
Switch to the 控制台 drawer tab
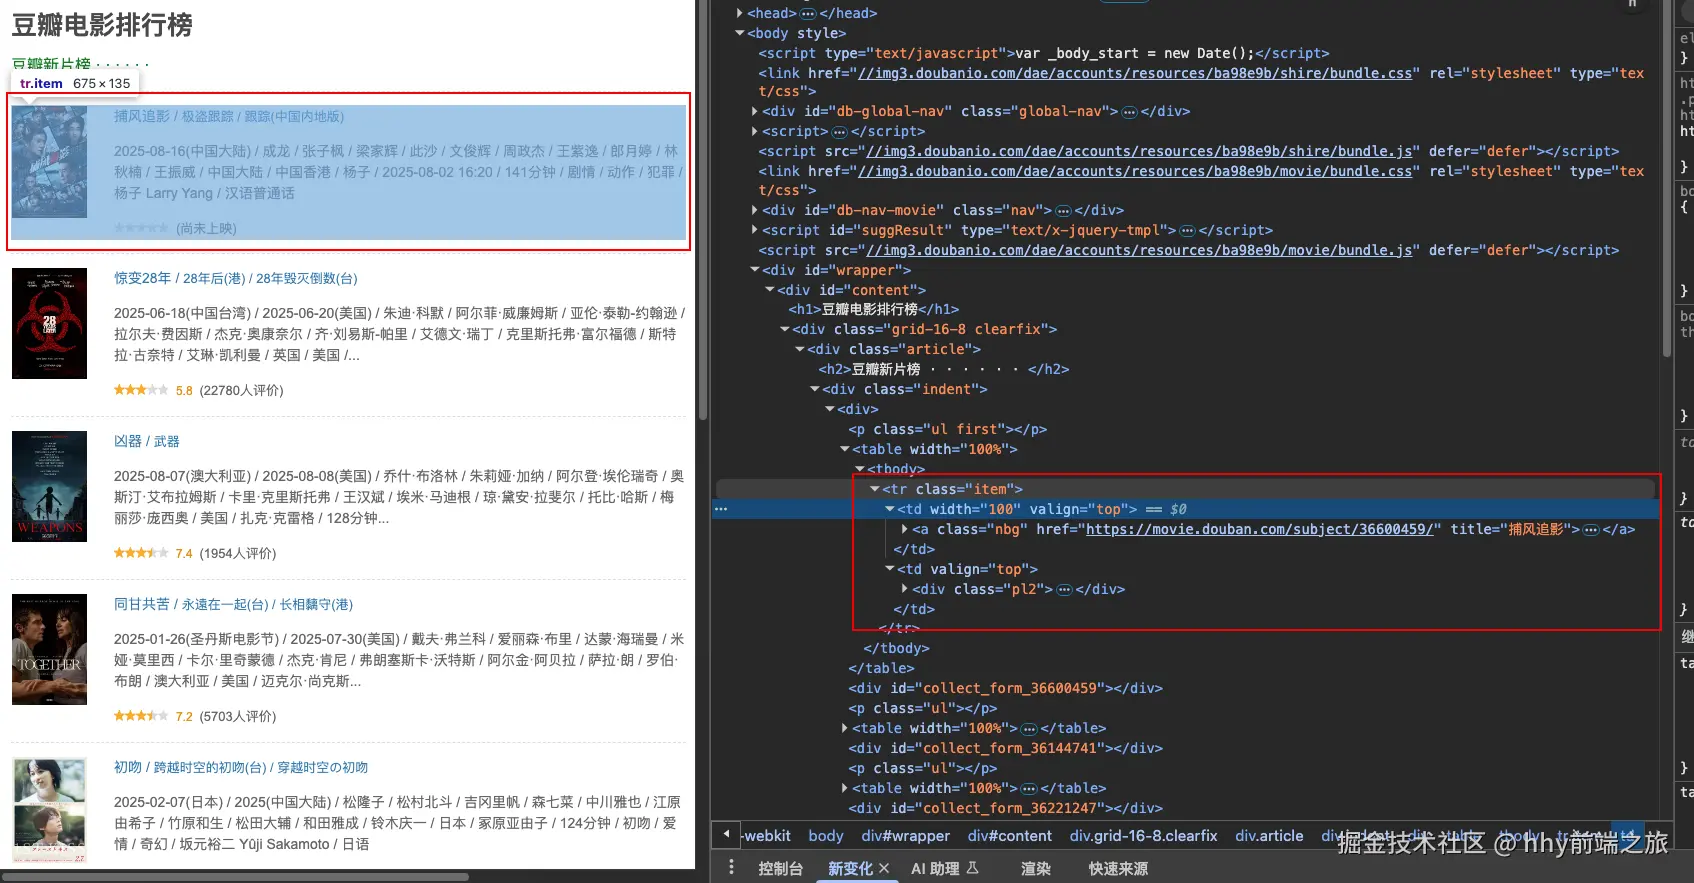[781, 868]
